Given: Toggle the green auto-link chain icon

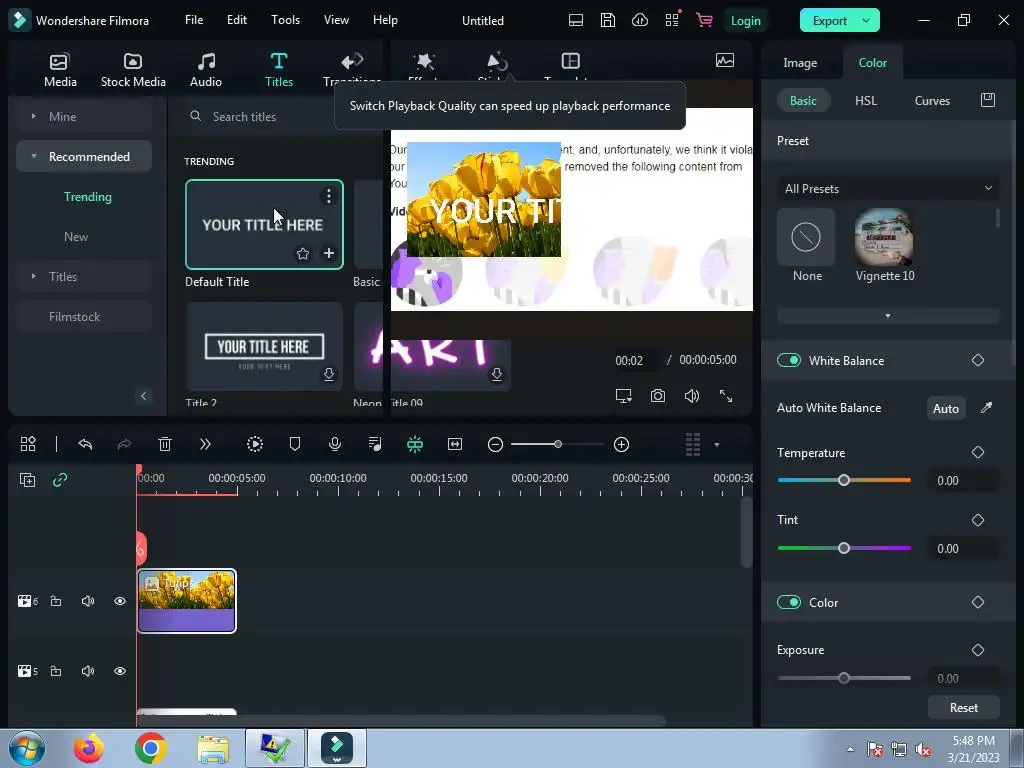Looking at the screenshot, I should 60,480.
